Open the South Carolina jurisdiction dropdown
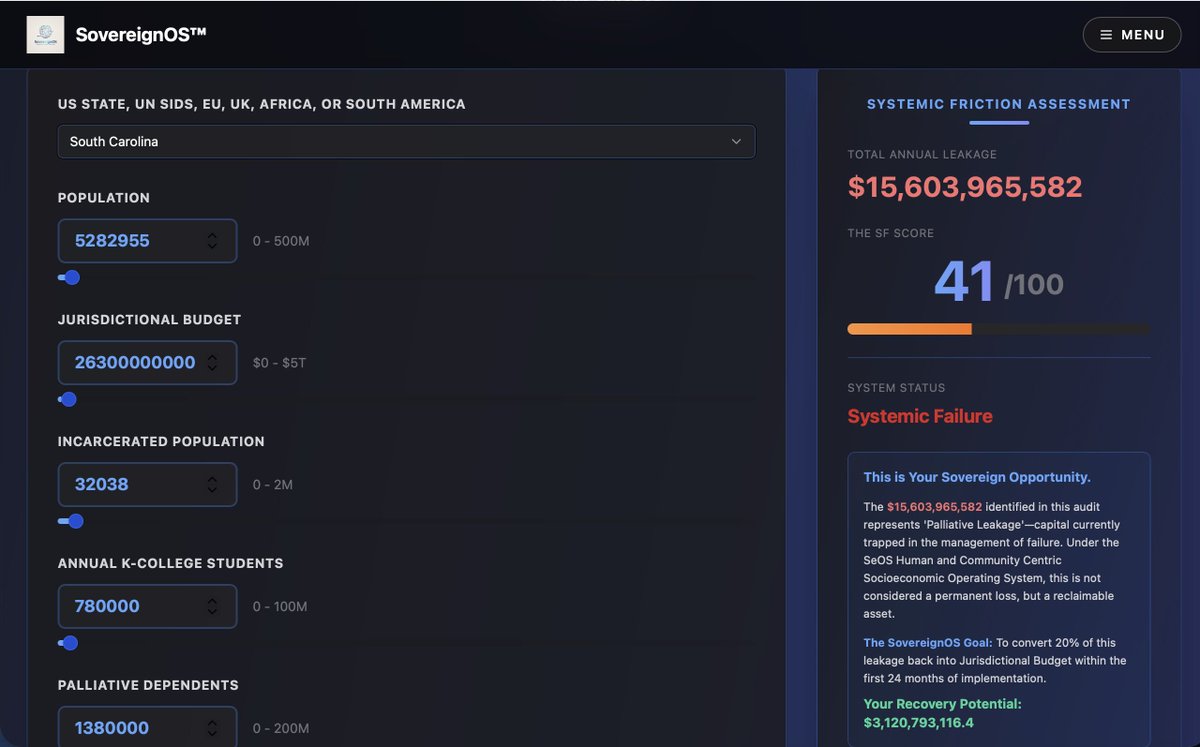The image size is (1200, 747). point(406,141)
